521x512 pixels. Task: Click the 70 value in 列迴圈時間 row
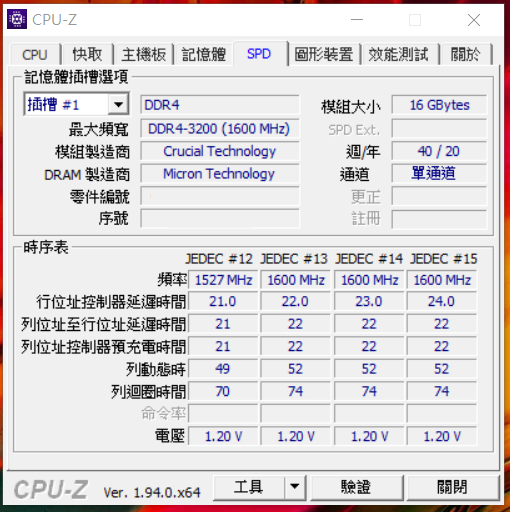click(x=223, y=391)
